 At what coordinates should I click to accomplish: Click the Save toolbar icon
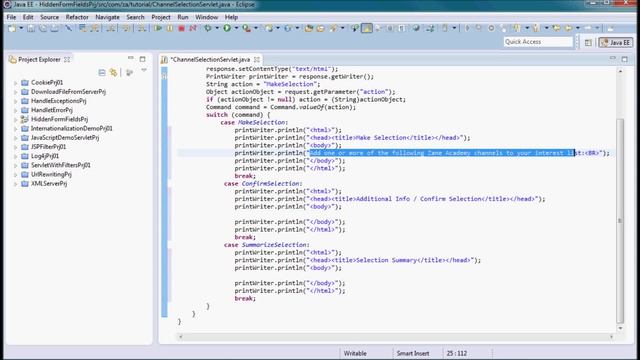[x=31, y=28]
